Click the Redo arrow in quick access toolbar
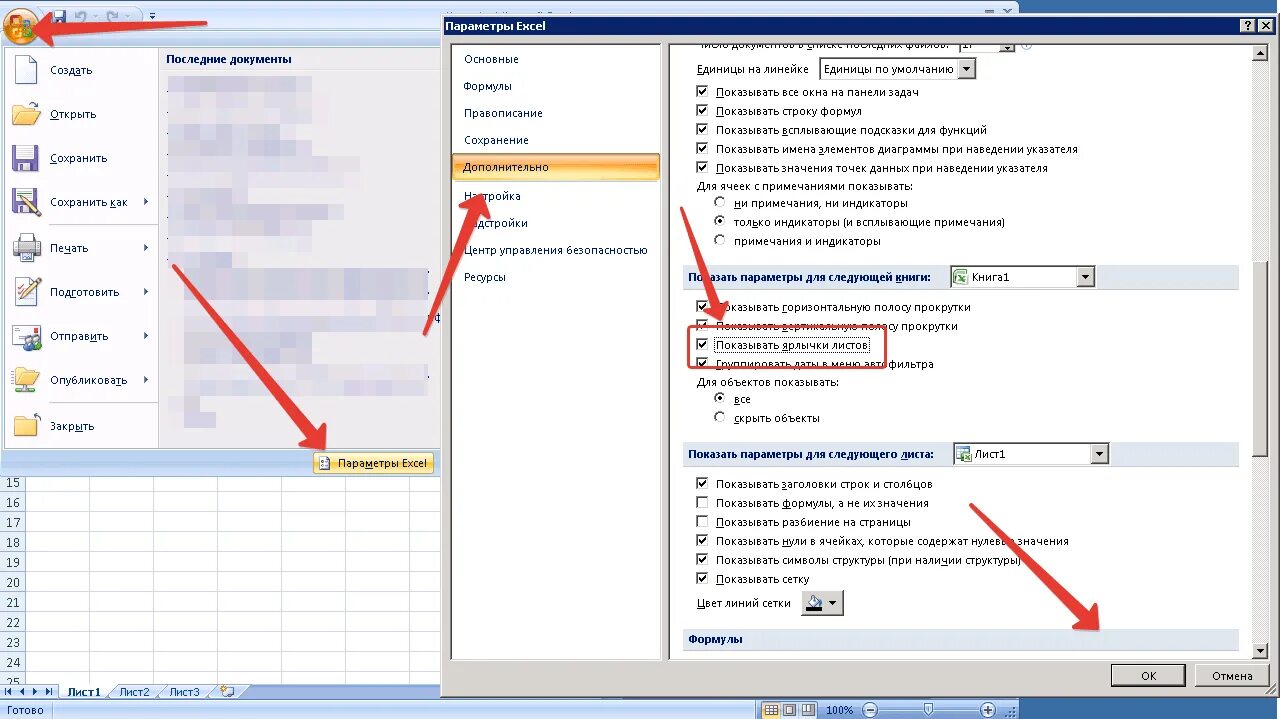The width and height of the screenshot is (1281, 719). [x=113, y=16]
